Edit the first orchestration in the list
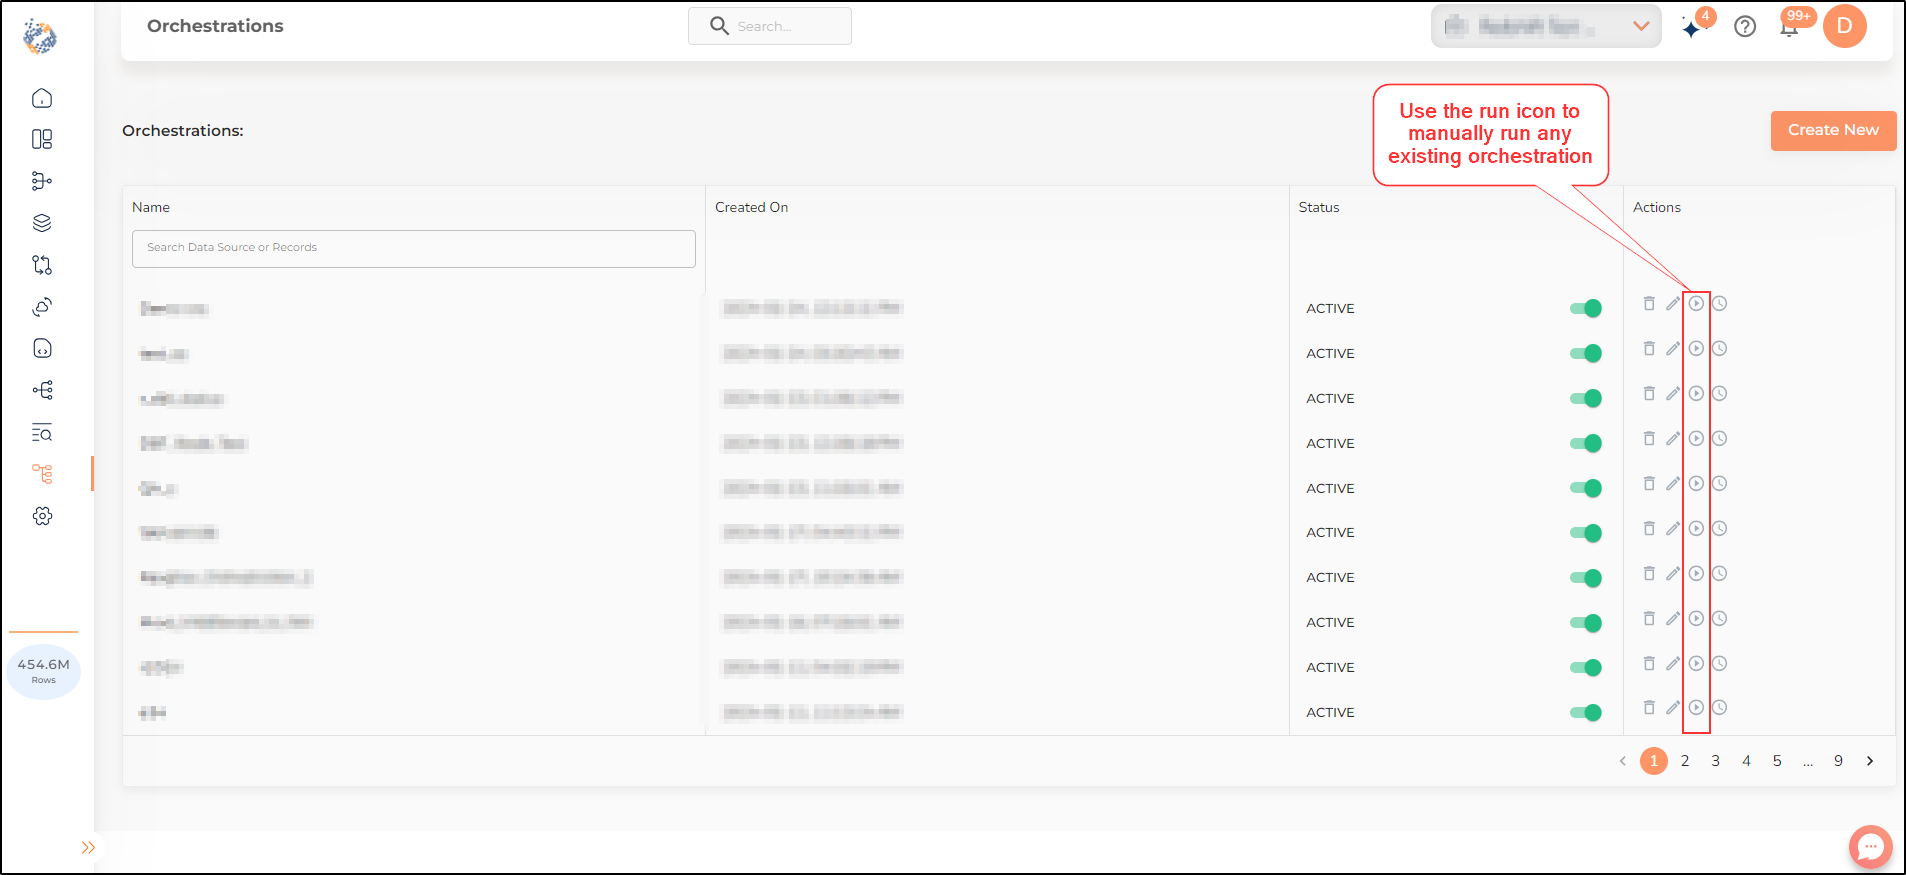Viewport: 1906px width, 875px height. pos(1673,303)
